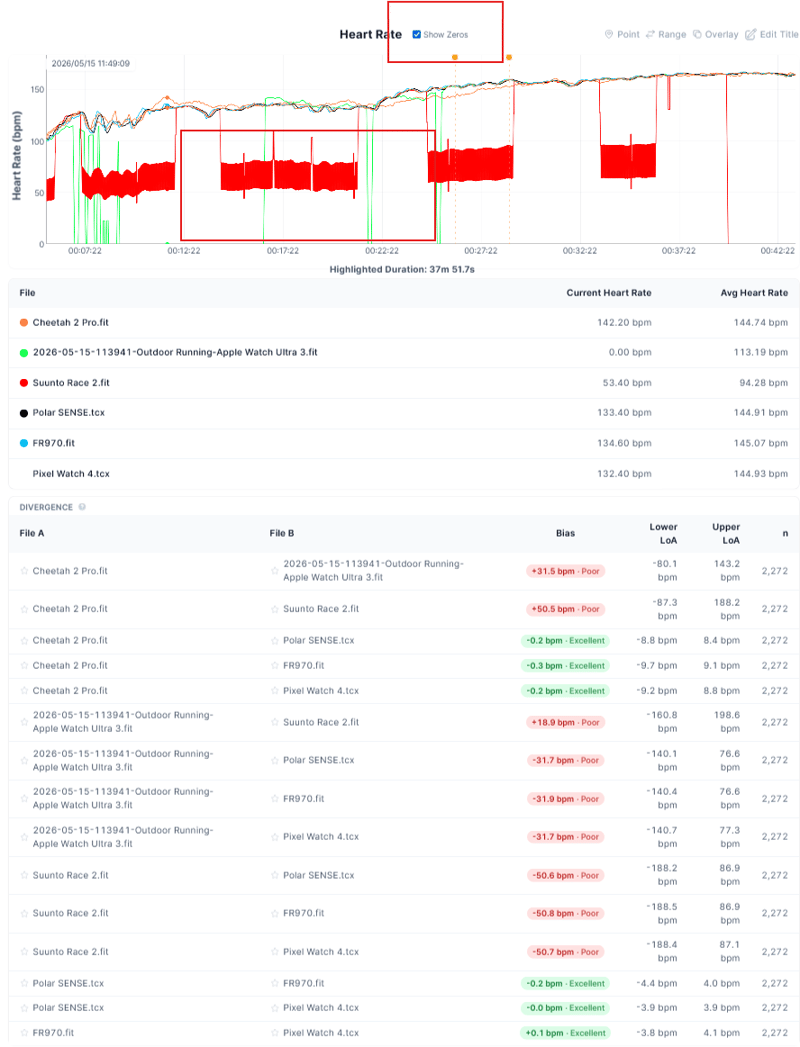Click the Point marker tool icon
This screenshot has width=800, height=1047.
point(608,34)
